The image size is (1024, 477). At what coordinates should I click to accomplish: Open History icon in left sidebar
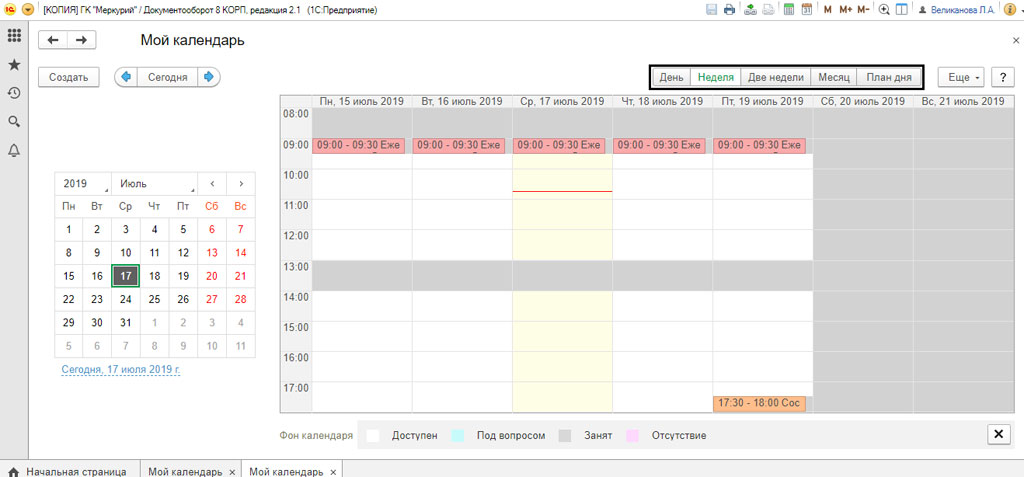(14, 93)
